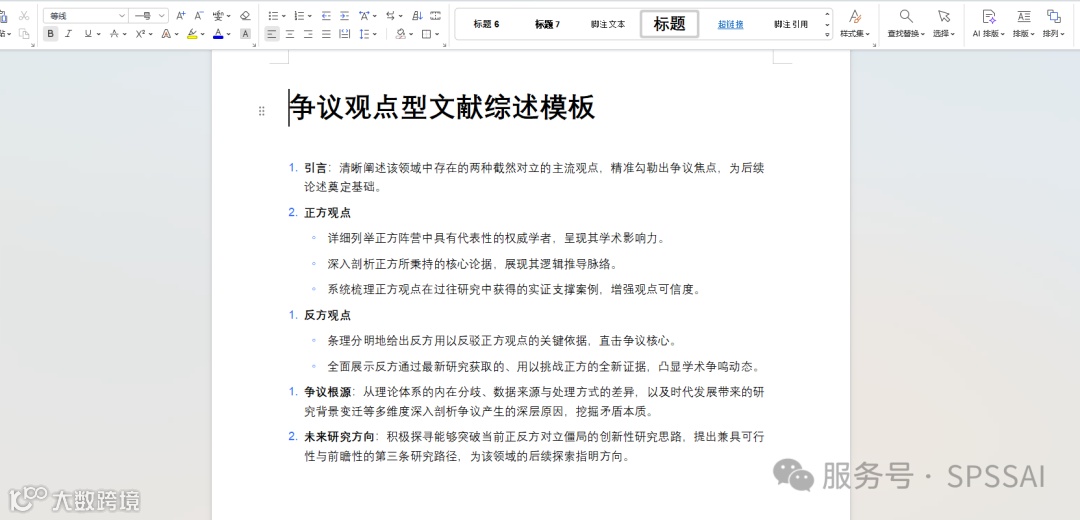Click the Cut scissors icon
Image resolution: width=1080 pixels, height=520 pixels.
pos(24,15)
